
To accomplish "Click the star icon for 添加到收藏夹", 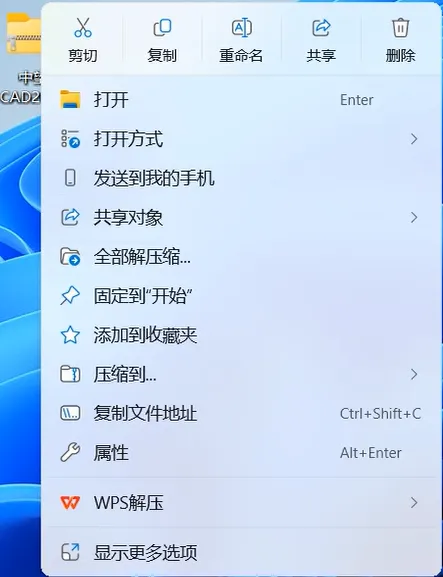I will coord(70,335).
